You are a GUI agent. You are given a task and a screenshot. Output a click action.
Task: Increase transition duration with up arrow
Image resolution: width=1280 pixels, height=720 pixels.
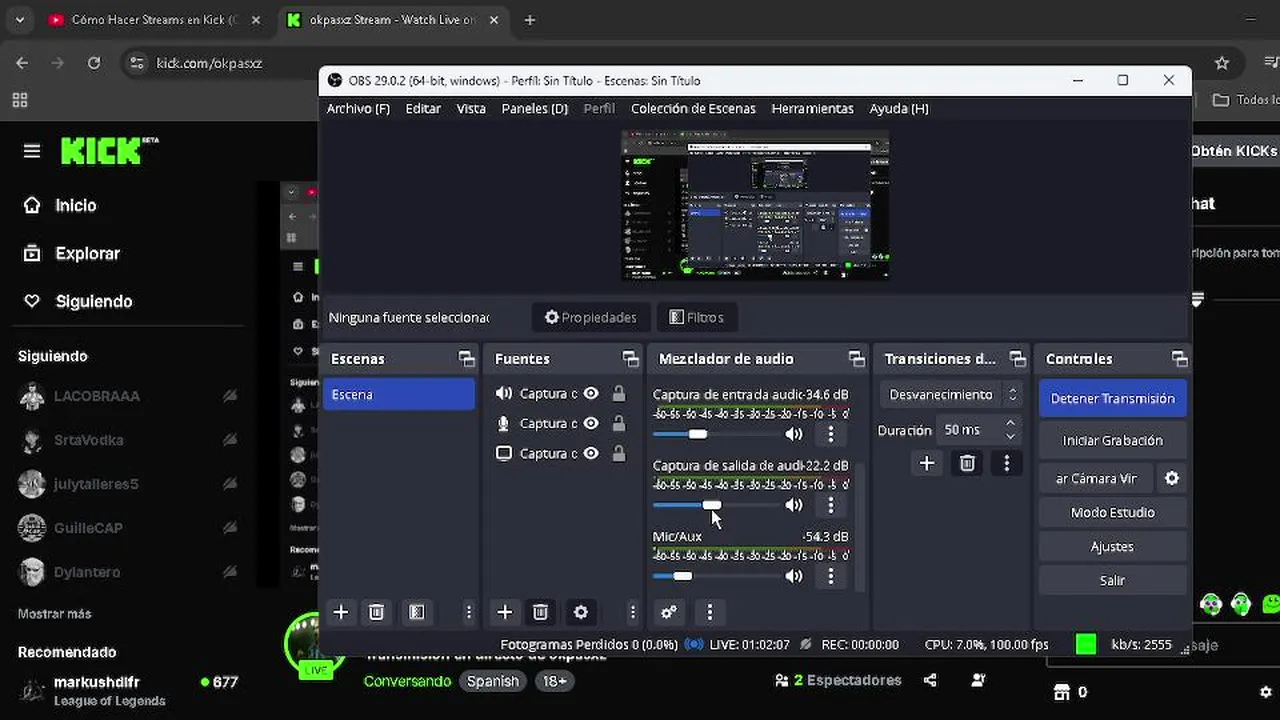point(1010,424)
